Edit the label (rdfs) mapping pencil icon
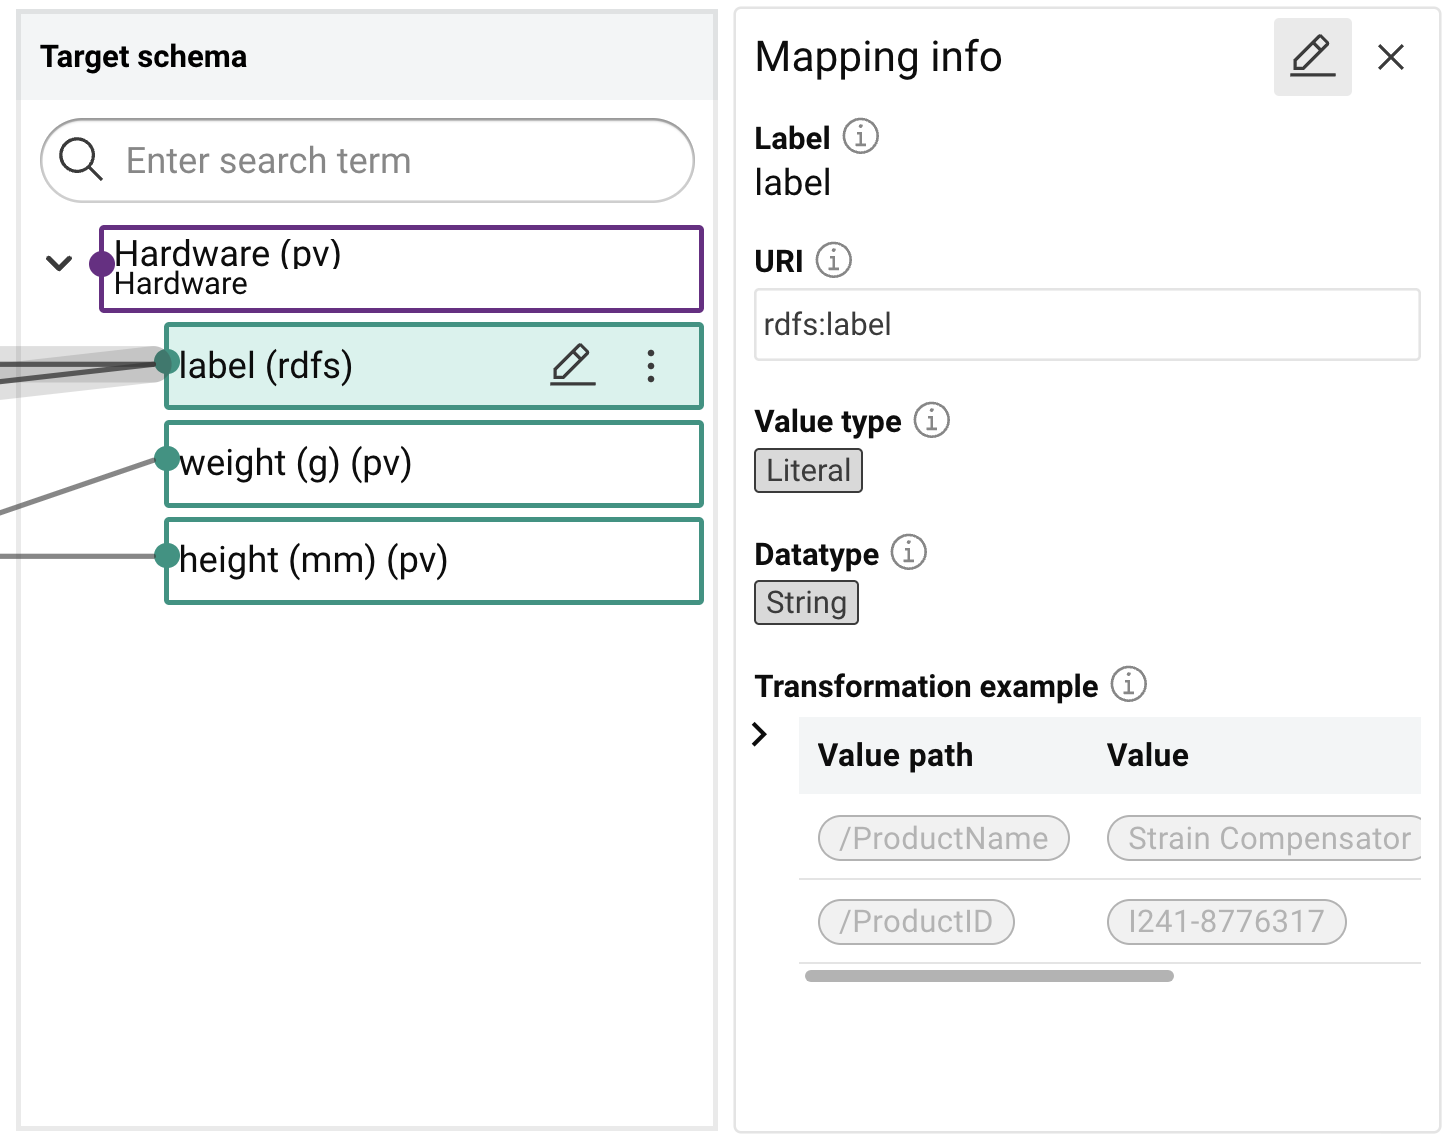1454x1144 pixels. pos(573,366)
